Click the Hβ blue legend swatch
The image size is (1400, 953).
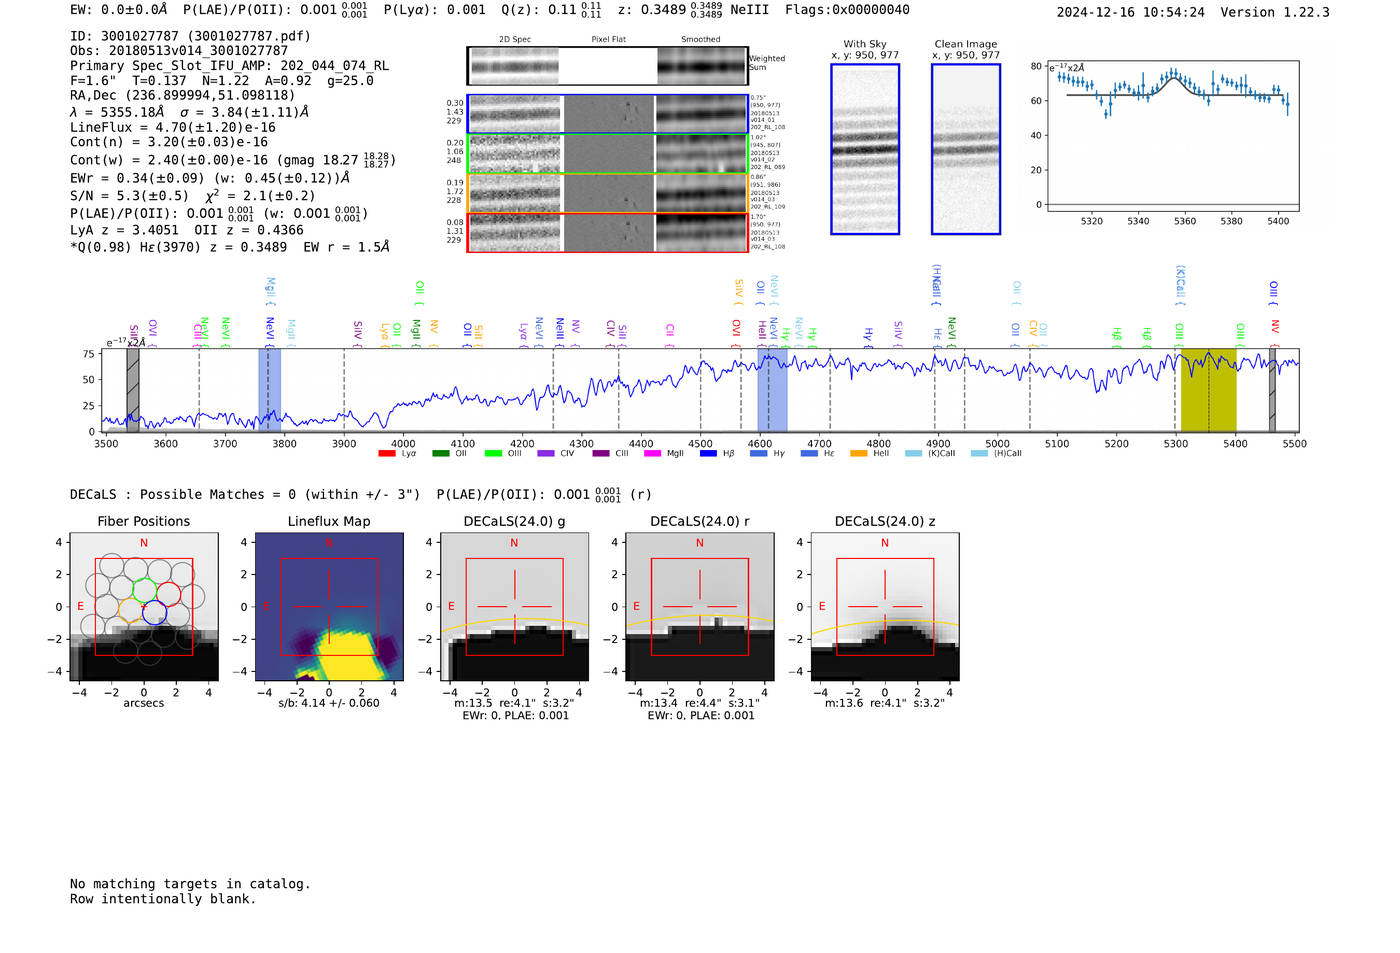pos(708,453)
